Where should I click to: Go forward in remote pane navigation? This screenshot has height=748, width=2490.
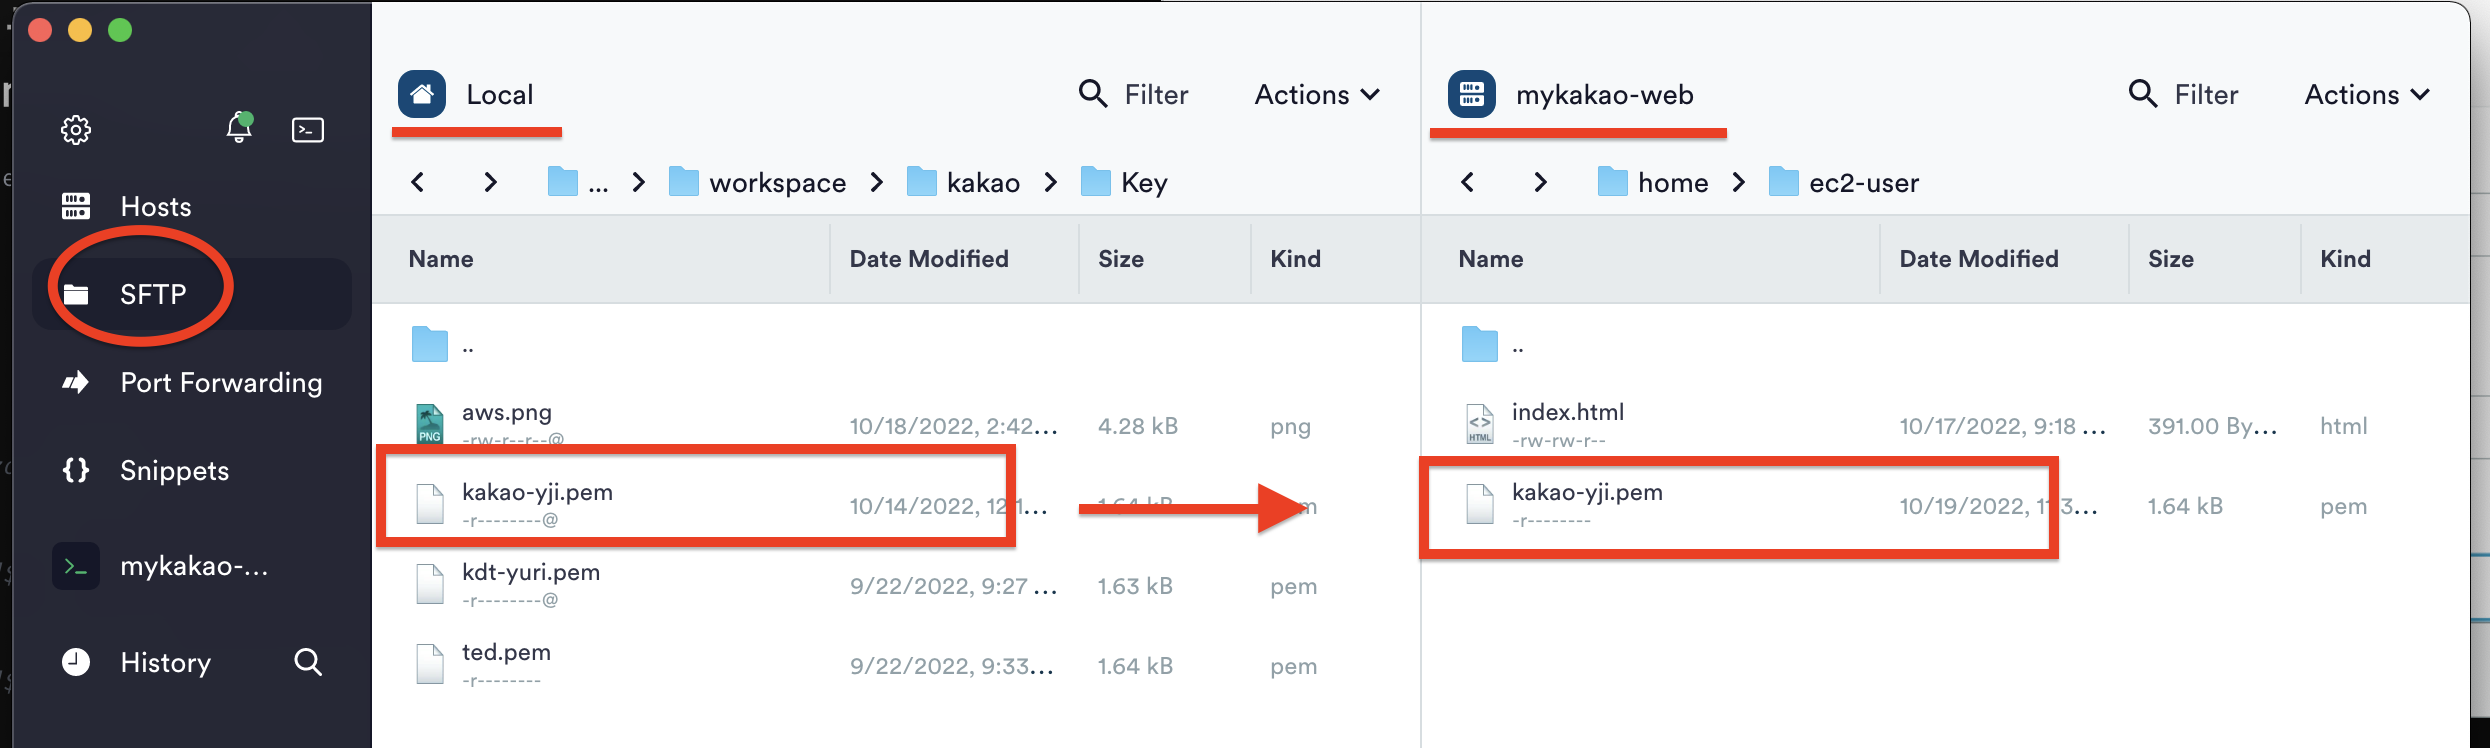coord(1540,182)
